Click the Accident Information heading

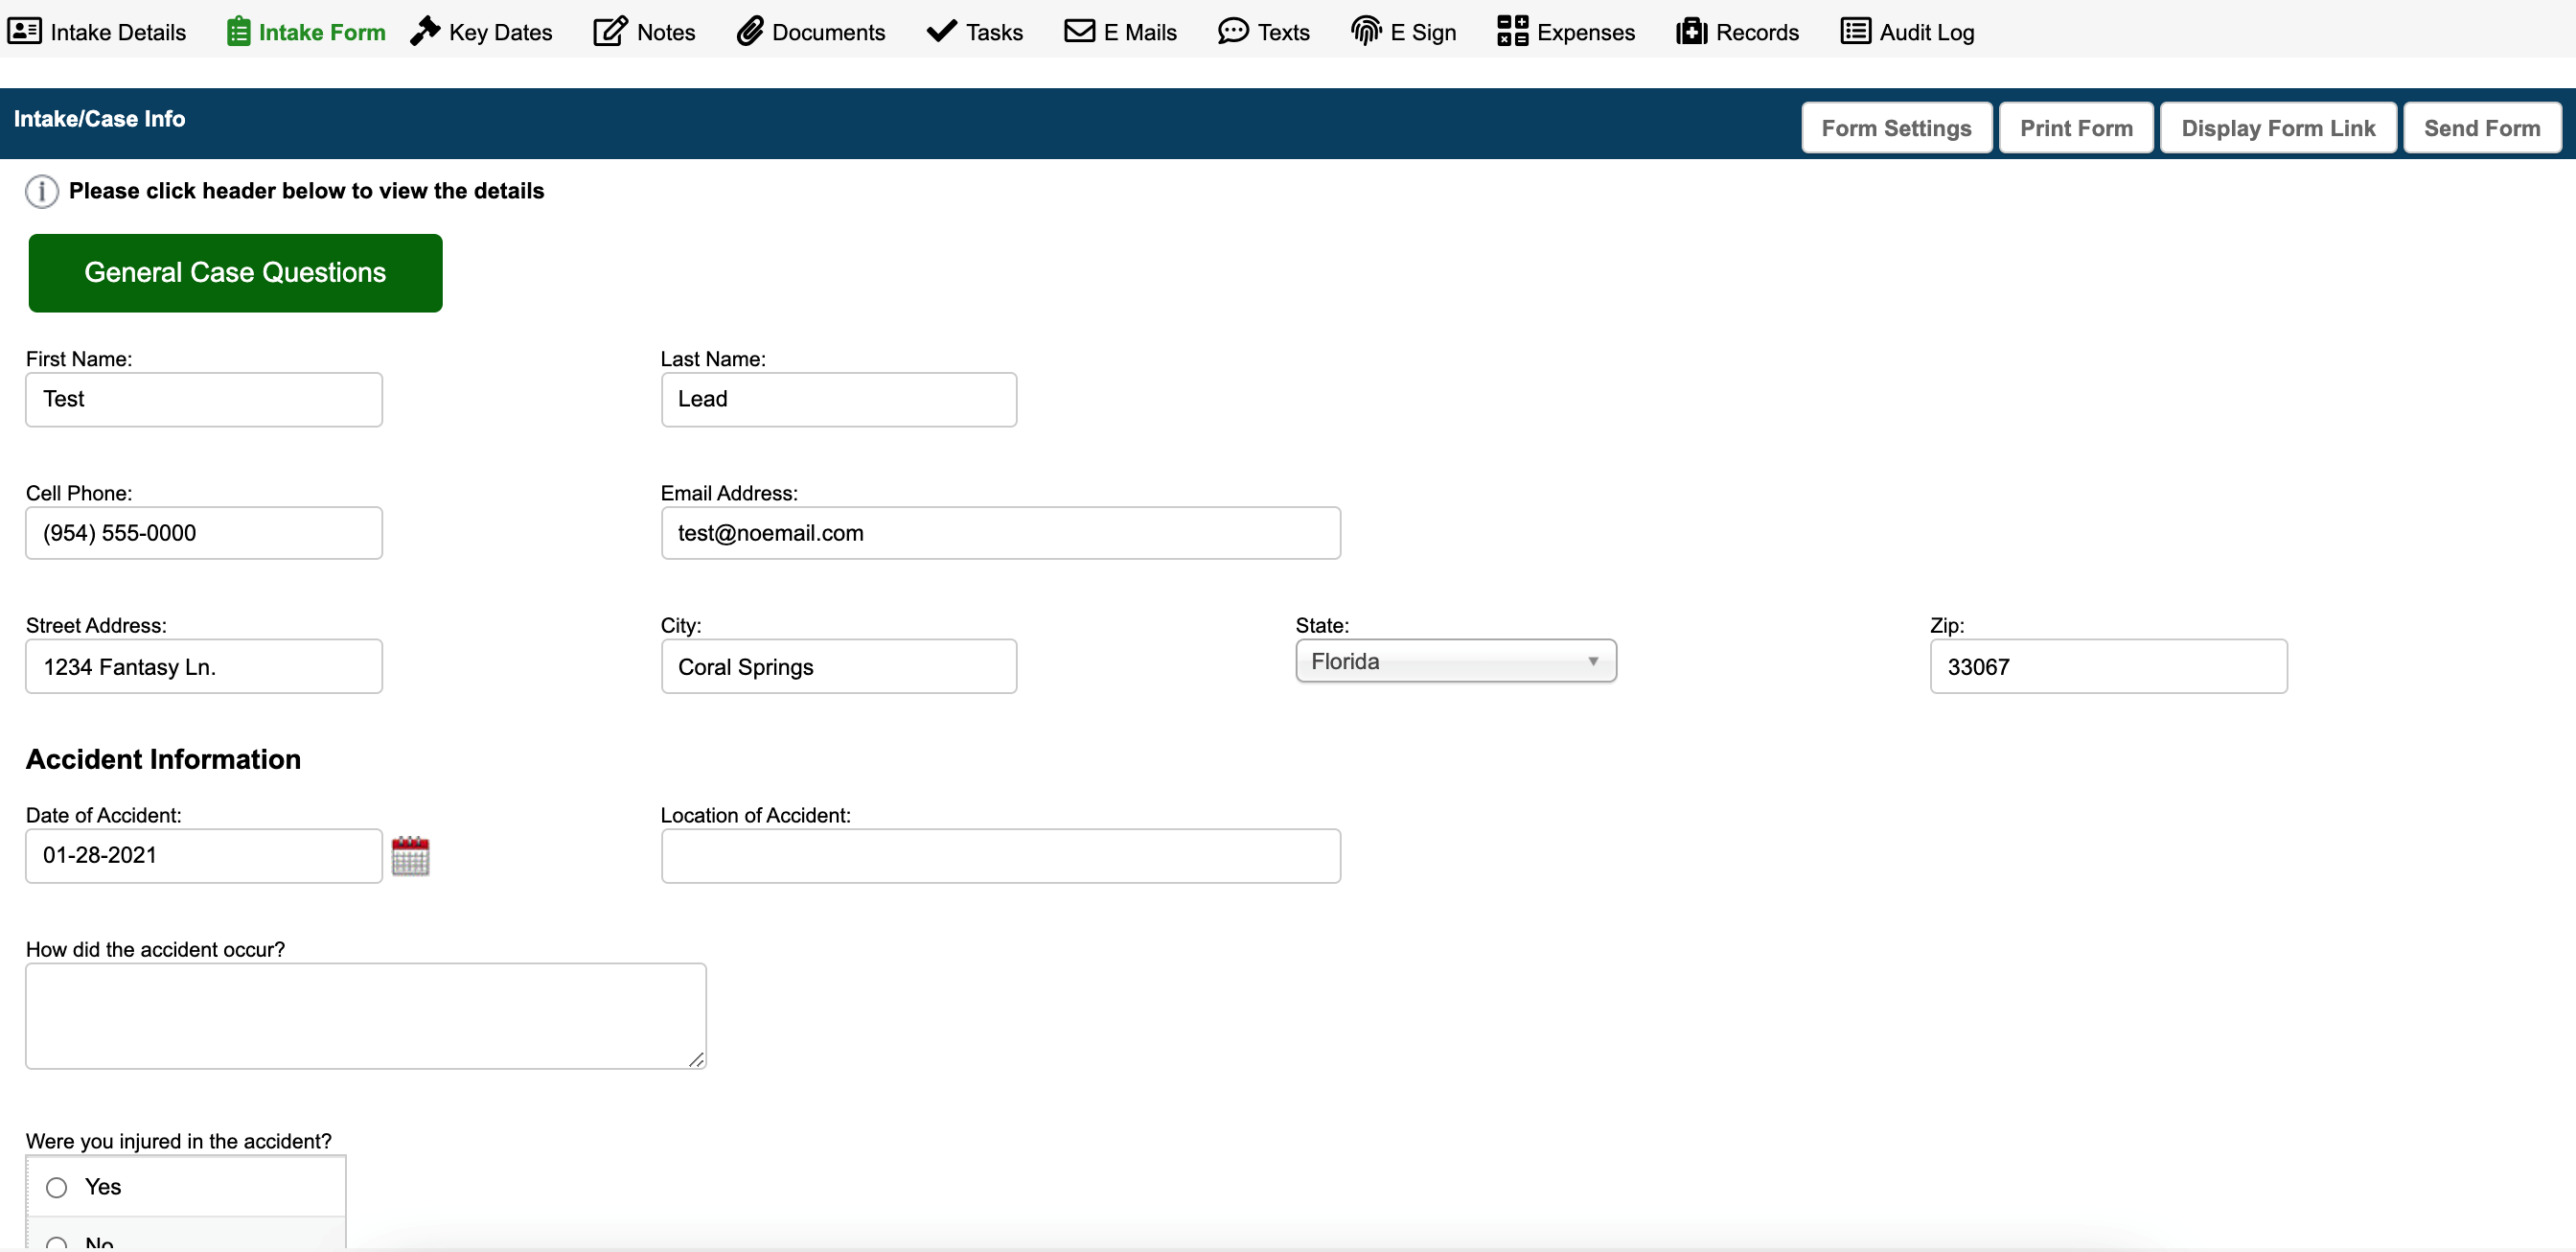tap(163, 759)
